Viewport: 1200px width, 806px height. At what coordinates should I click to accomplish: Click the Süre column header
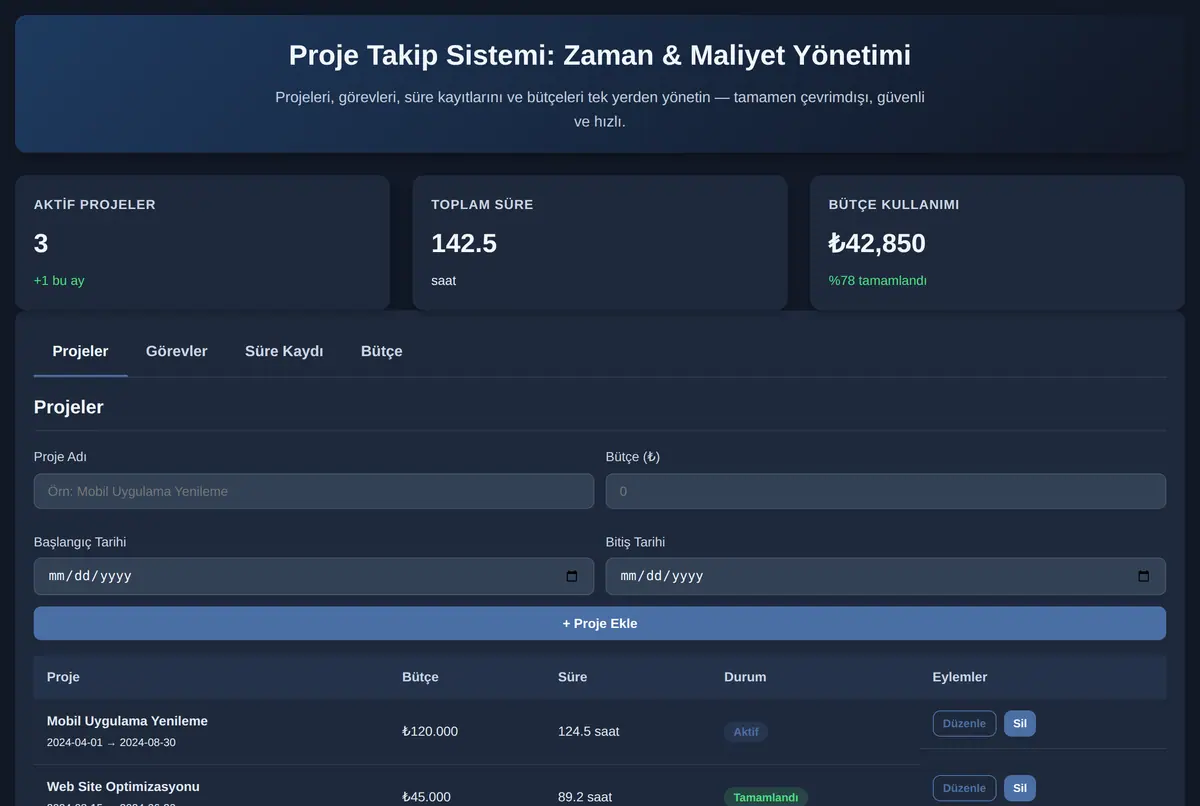tap(572, 677)
